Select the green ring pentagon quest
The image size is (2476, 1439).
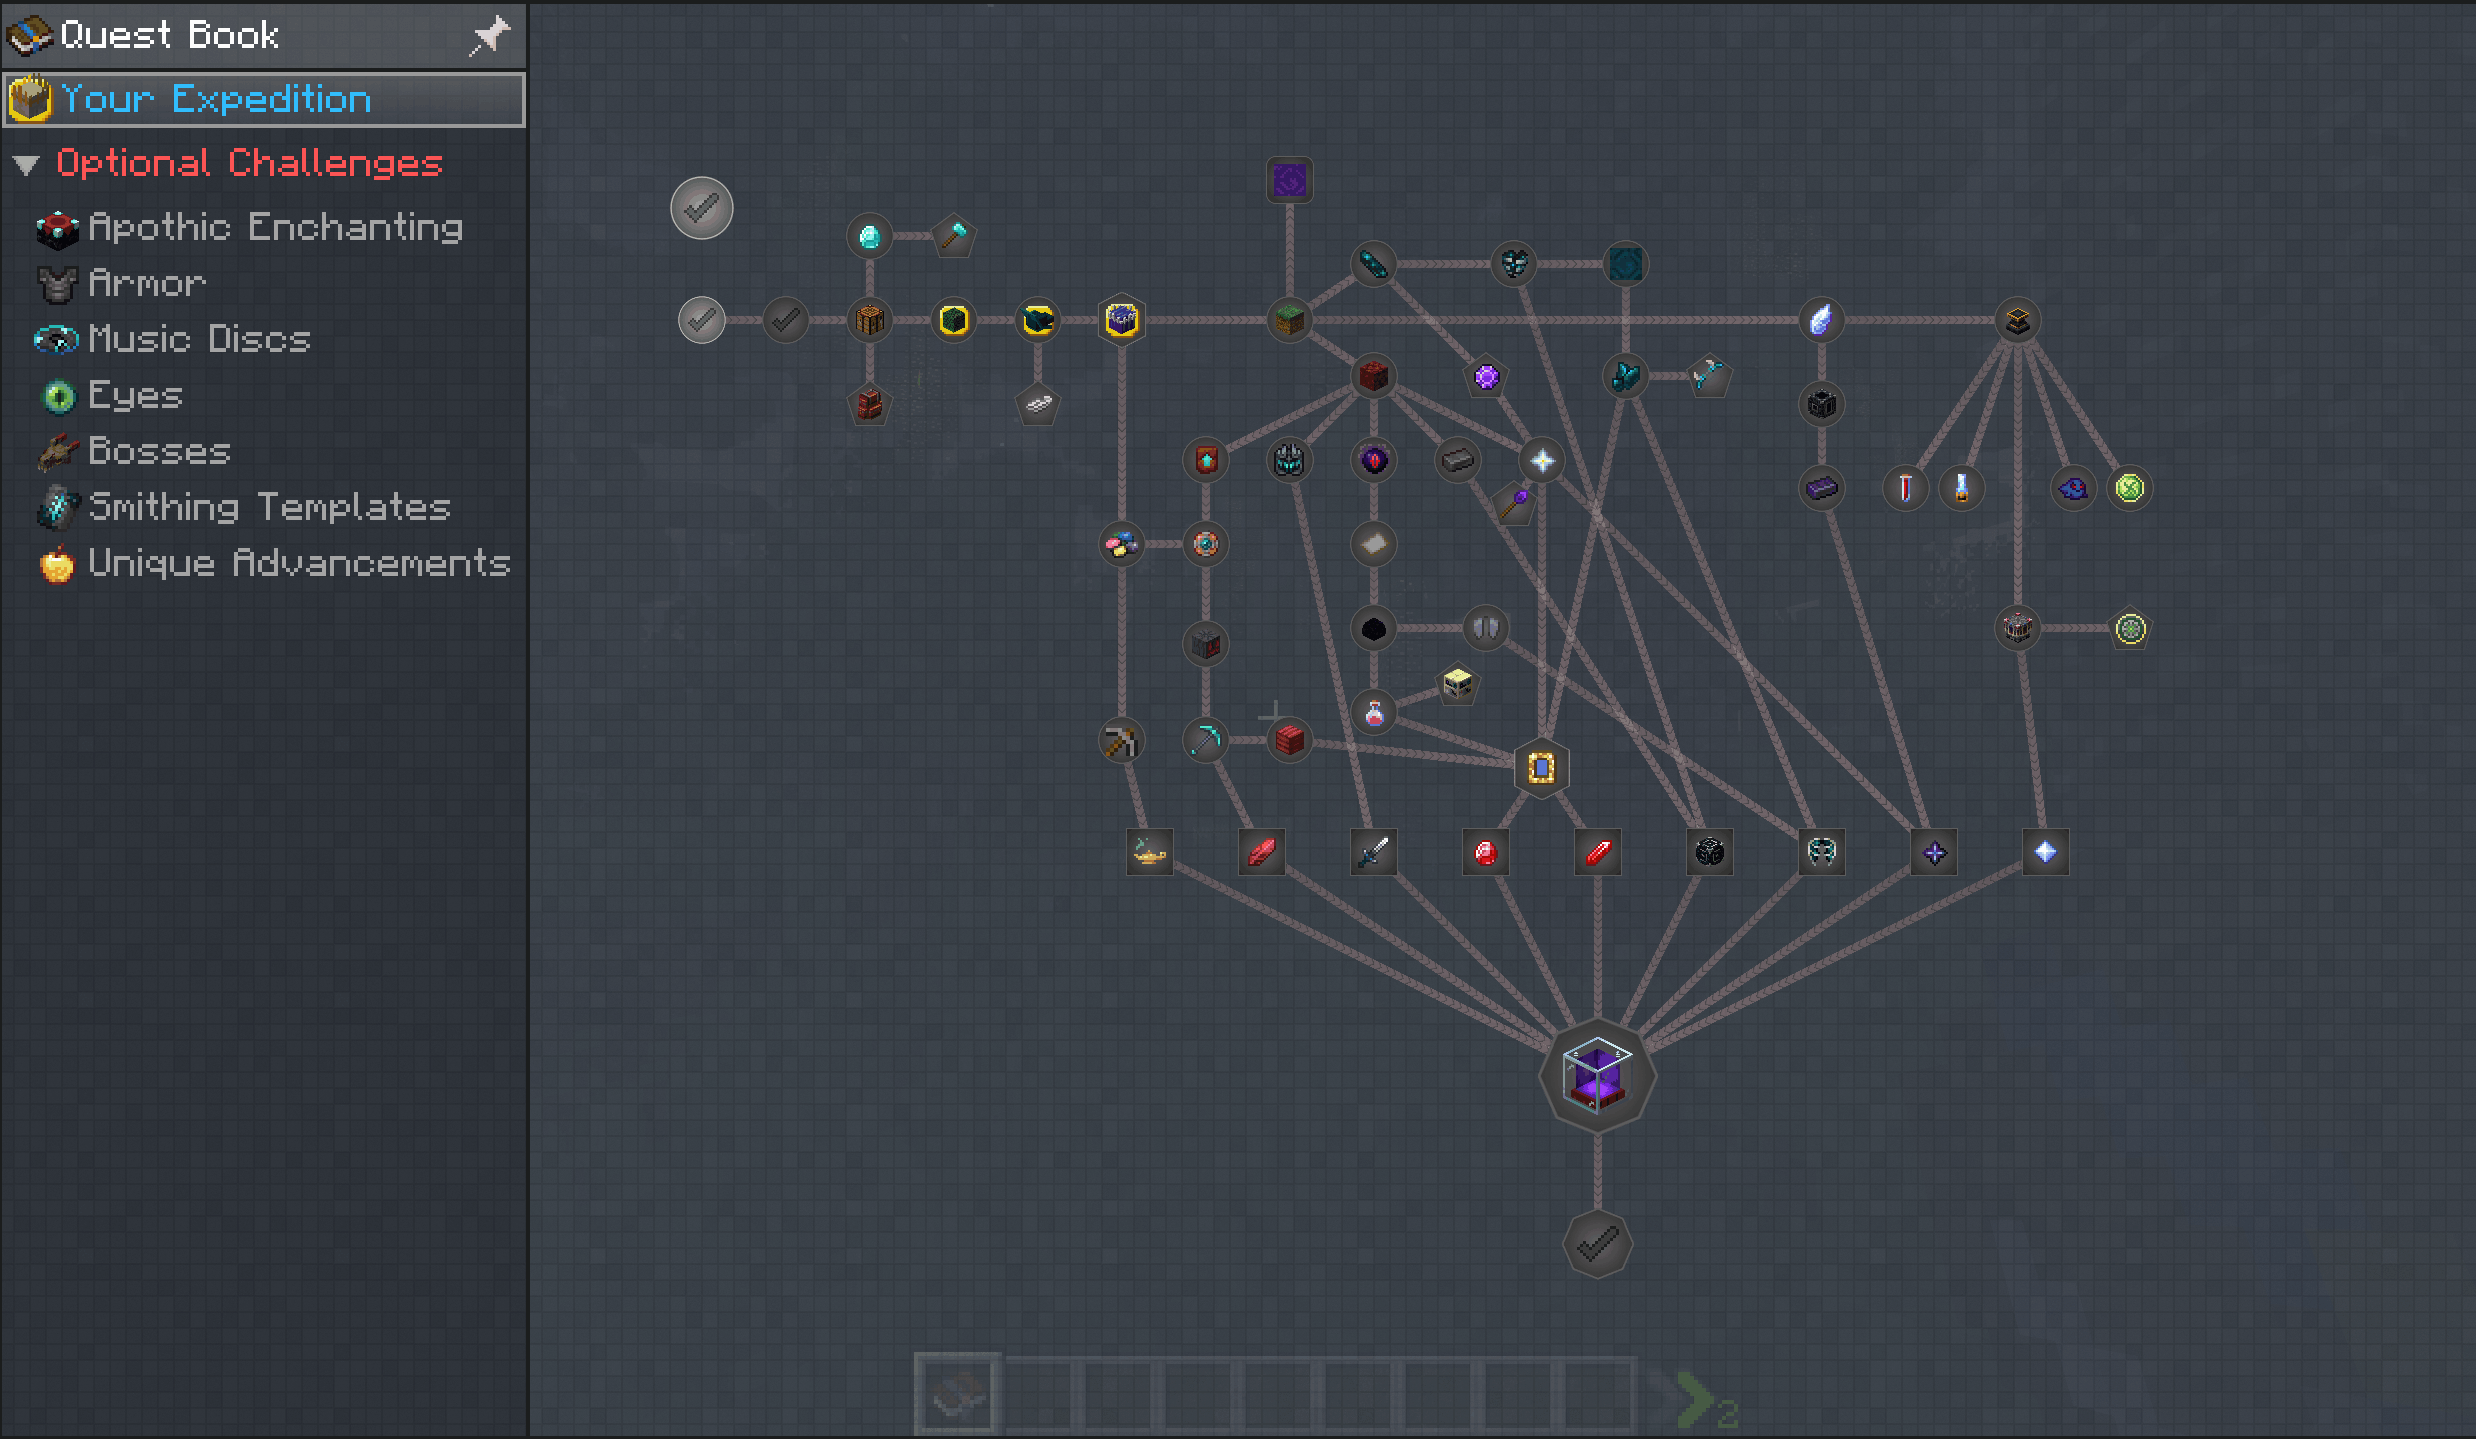point(2130,629)
